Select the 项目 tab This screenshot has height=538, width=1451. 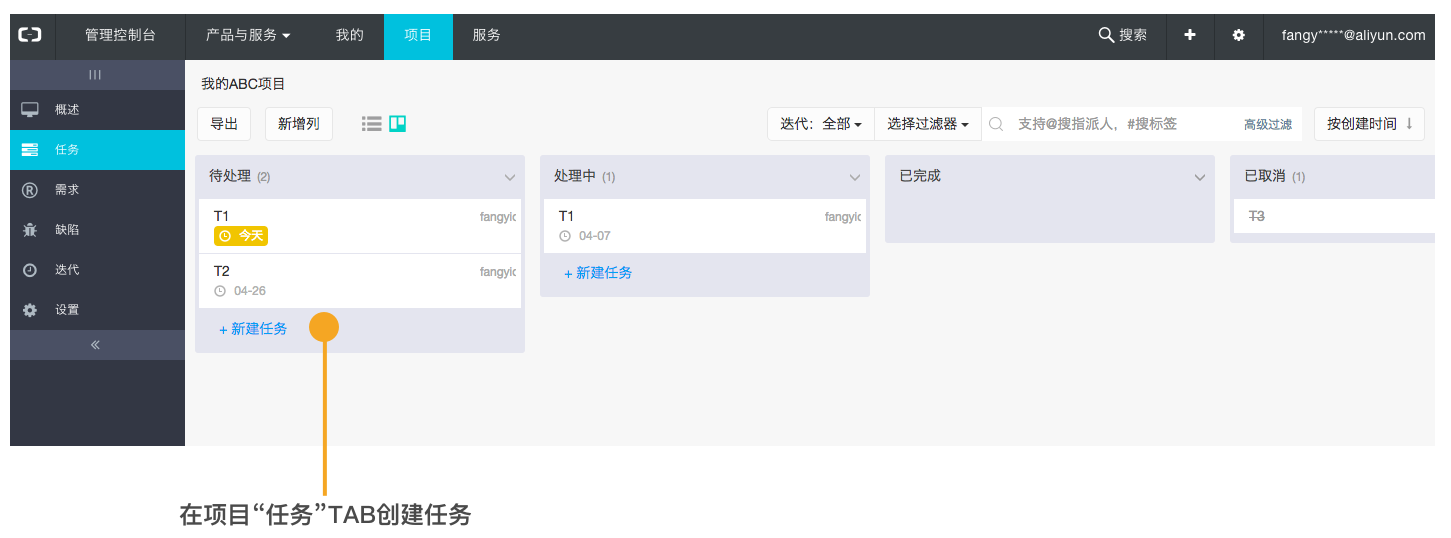click(418, 35)
